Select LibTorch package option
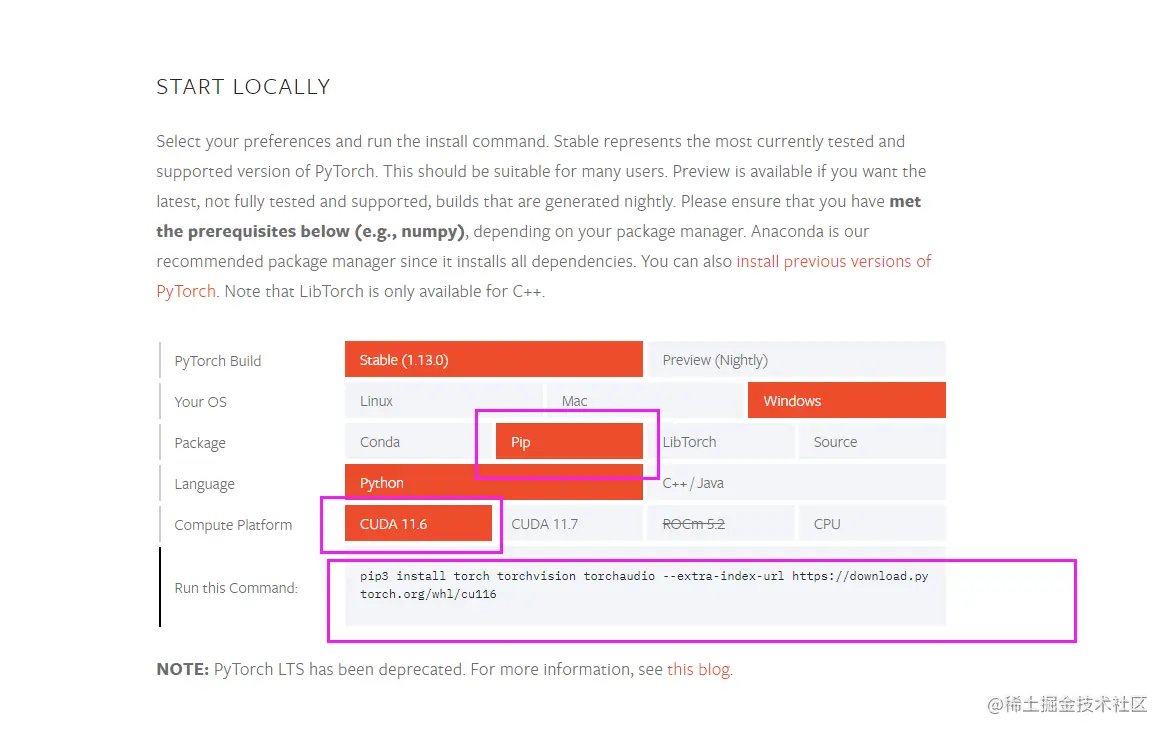Screen dimensions: 1169x736 click(x=721, y=441)
